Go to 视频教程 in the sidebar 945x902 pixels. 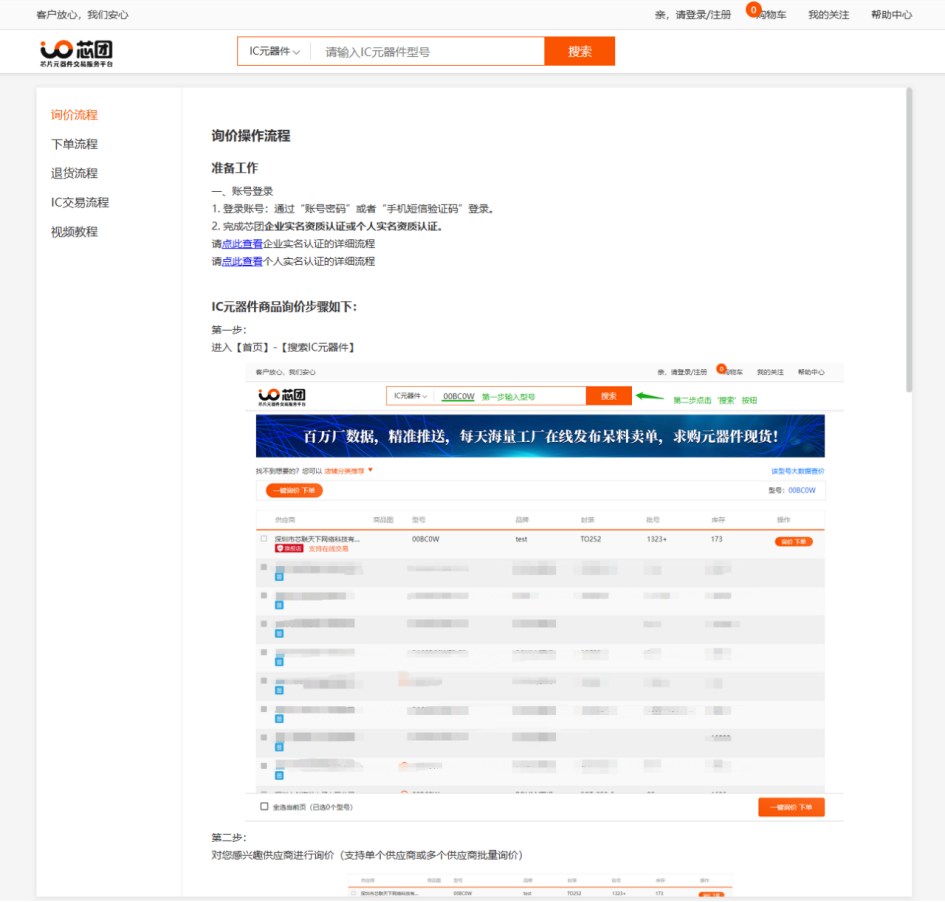(74, 231)
